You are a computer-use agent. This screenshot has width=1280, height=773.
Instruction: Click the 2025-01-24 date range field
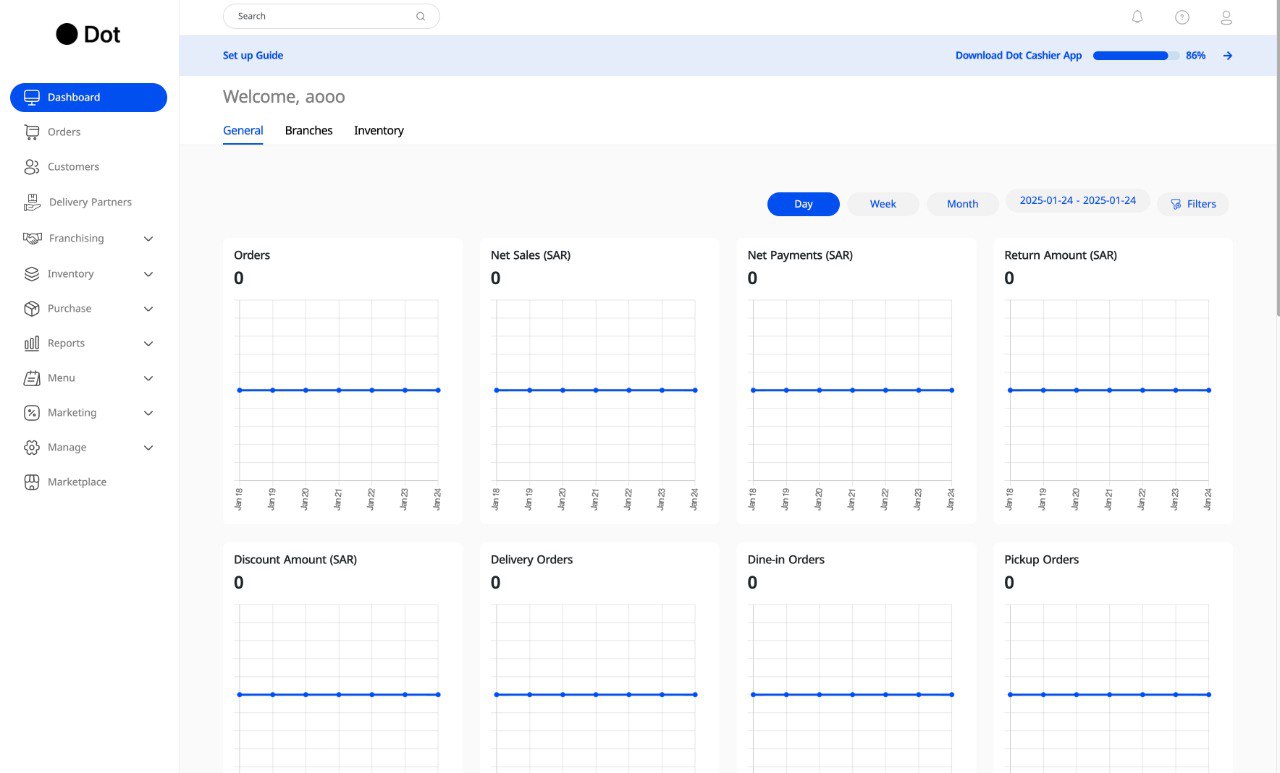point(1077,201)
